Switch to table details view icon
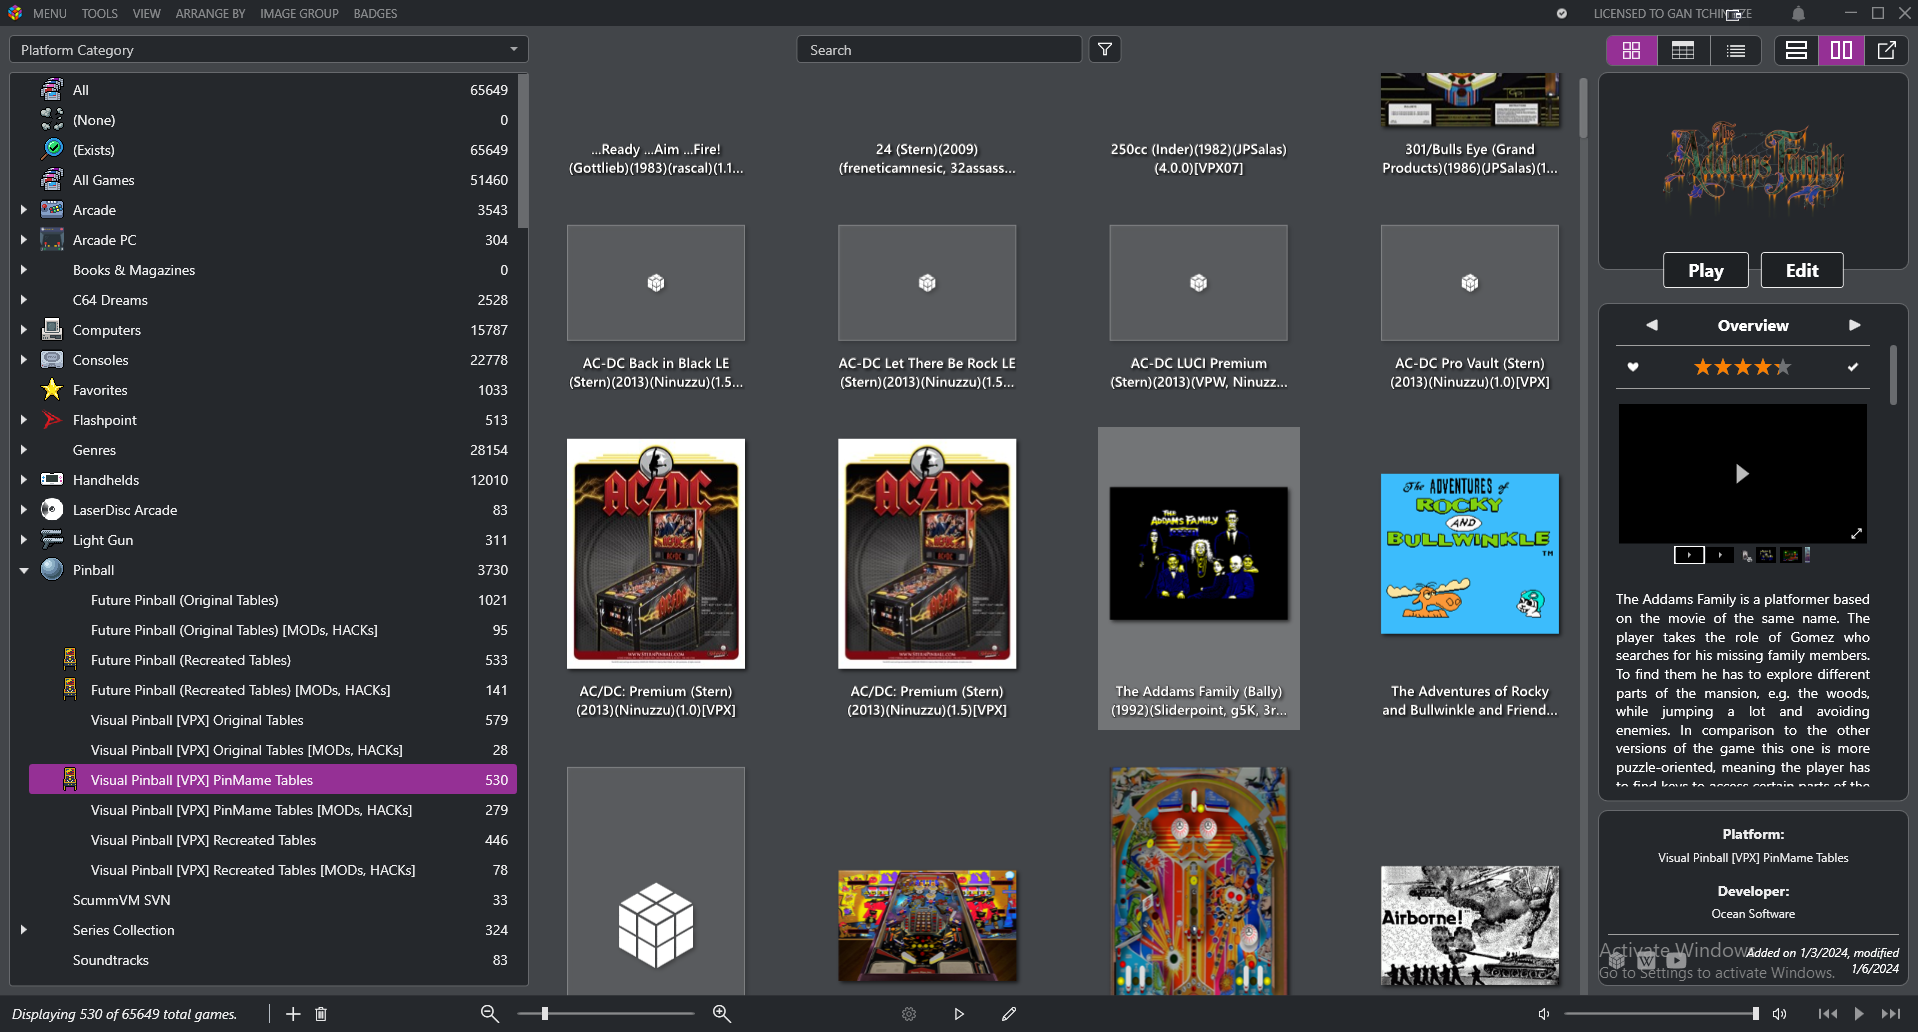Screen dimensions: 1918x1032 click(1683, 50)
